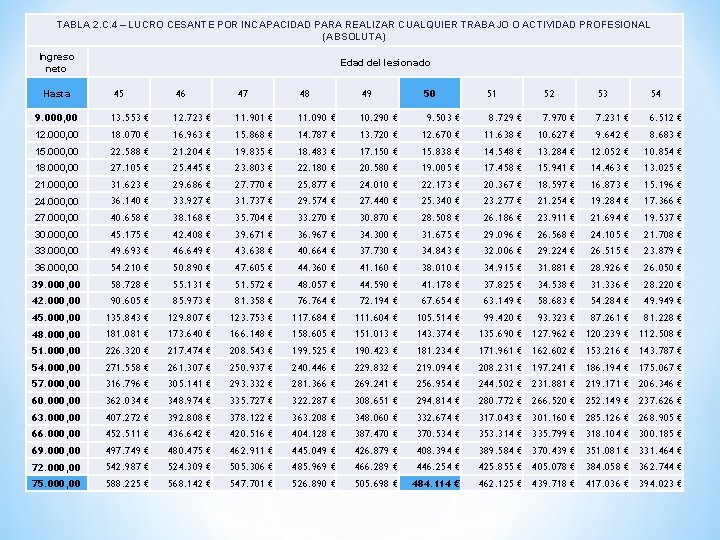Click the age column header 48

(x=304, y=93)
